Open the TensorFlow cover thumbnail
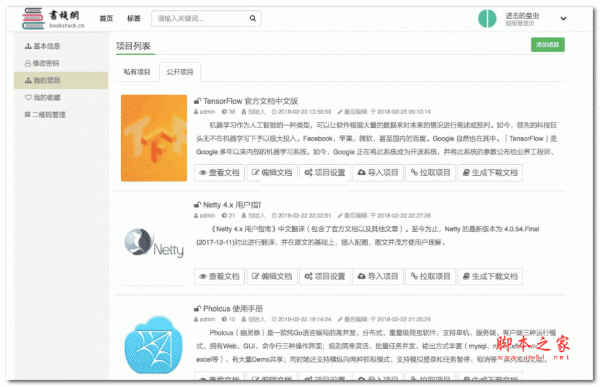 pos(154,138)
